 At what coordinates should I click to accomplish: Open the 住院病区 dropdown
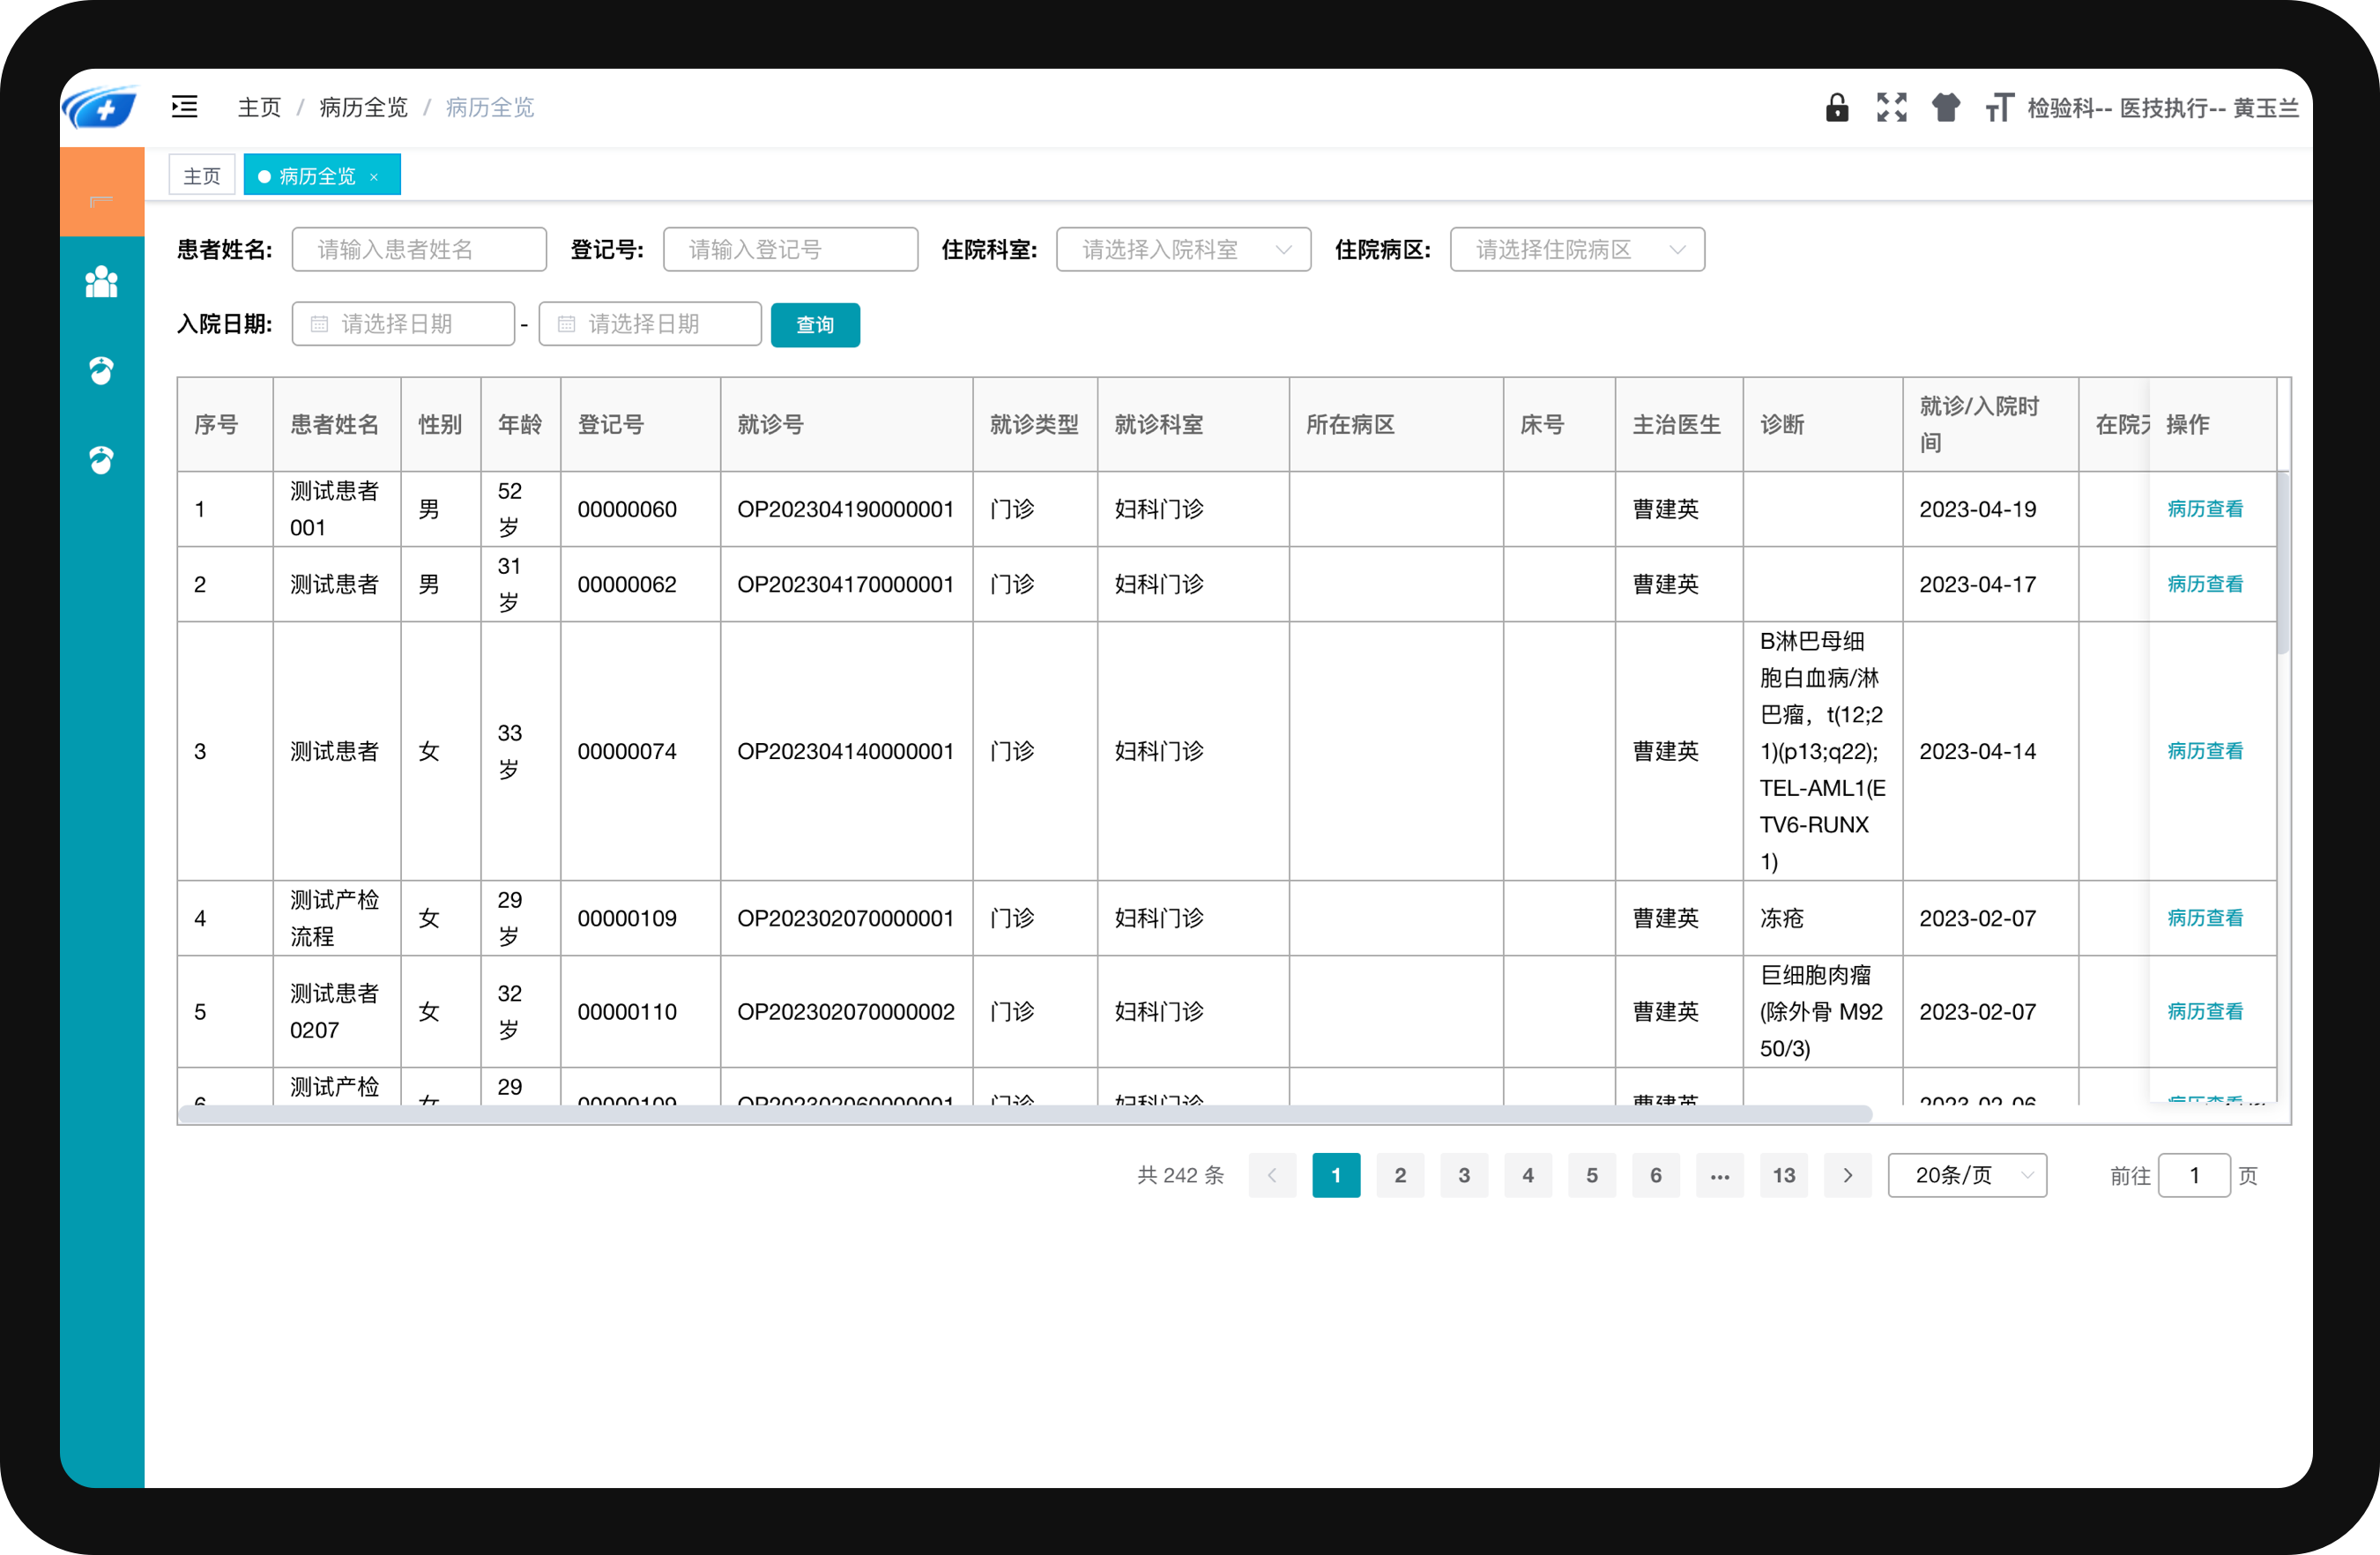[1577, 249]
